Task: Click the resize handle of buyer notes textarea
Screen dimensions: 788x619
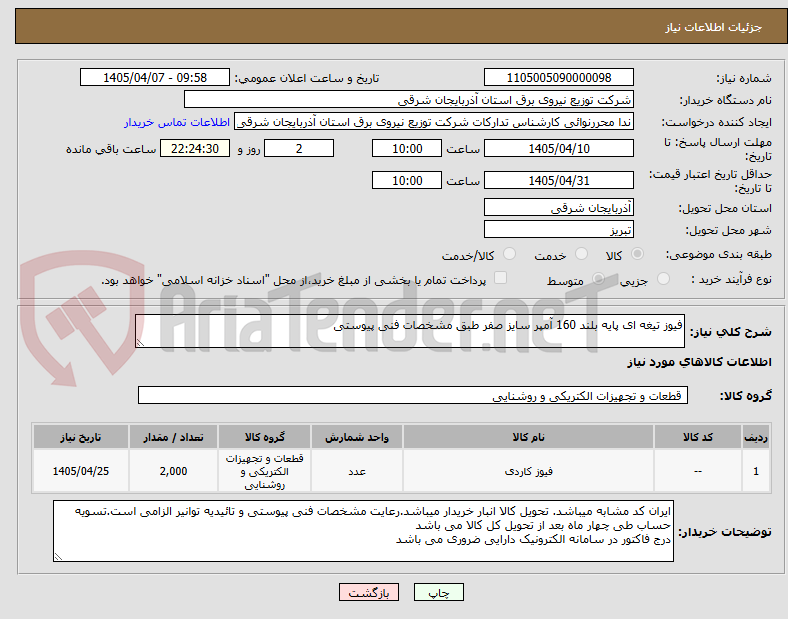Action: pyautogui.click(x=58, y=557)
